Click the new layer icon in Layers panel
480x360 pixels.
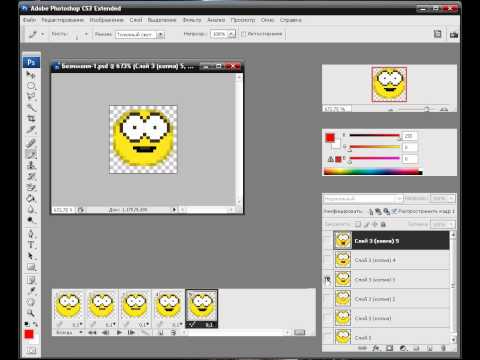coord(430,348)
